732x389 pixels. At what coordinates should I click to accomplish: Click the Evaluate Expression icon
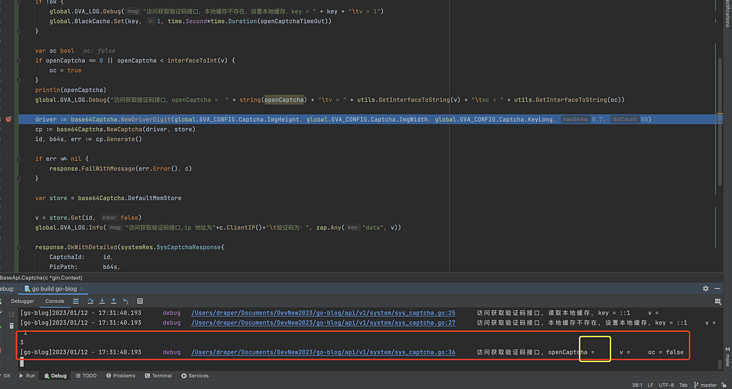(140, 301)
